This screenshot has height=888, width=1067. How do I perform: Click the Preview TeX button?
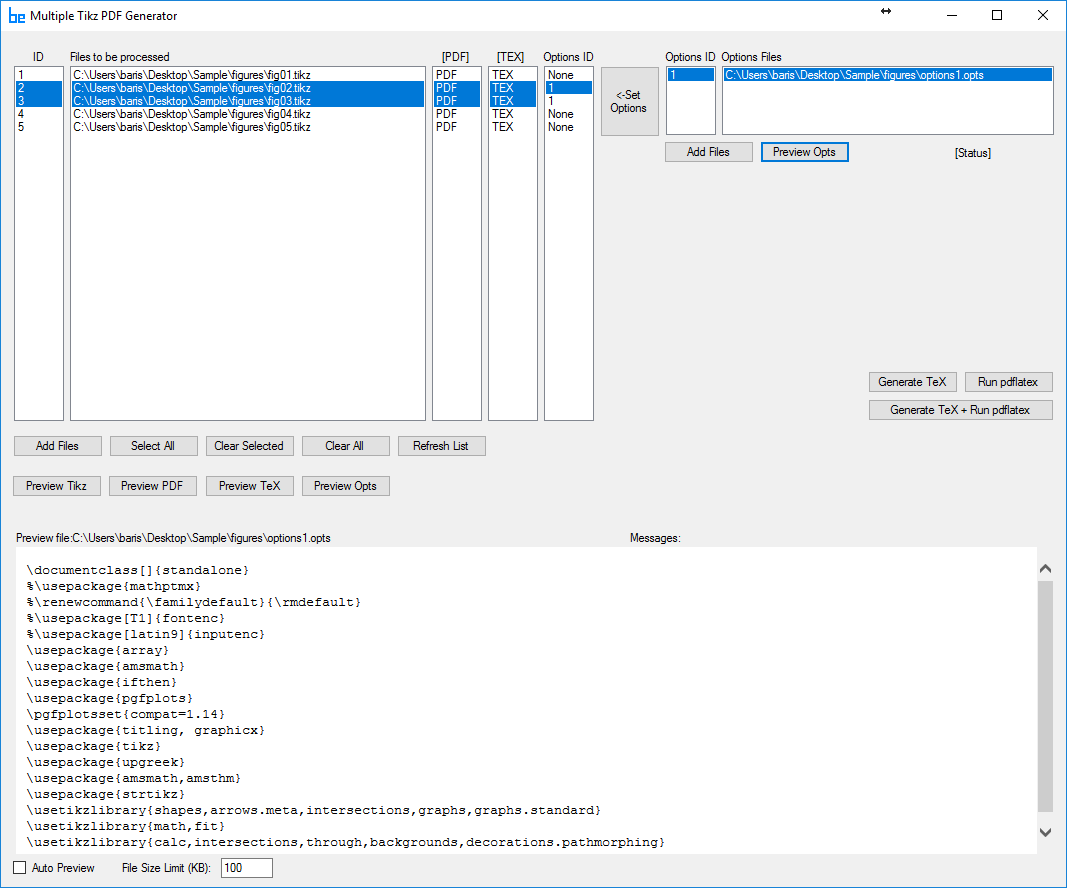click(x=249, y=486)
